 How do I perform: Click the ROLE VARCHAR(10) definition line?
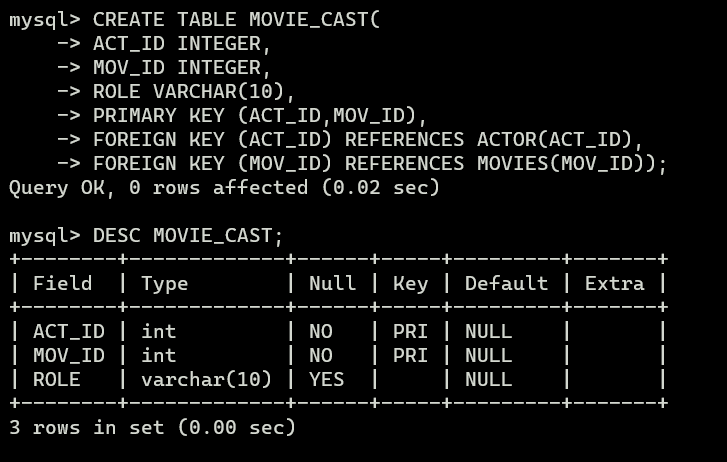194,92
